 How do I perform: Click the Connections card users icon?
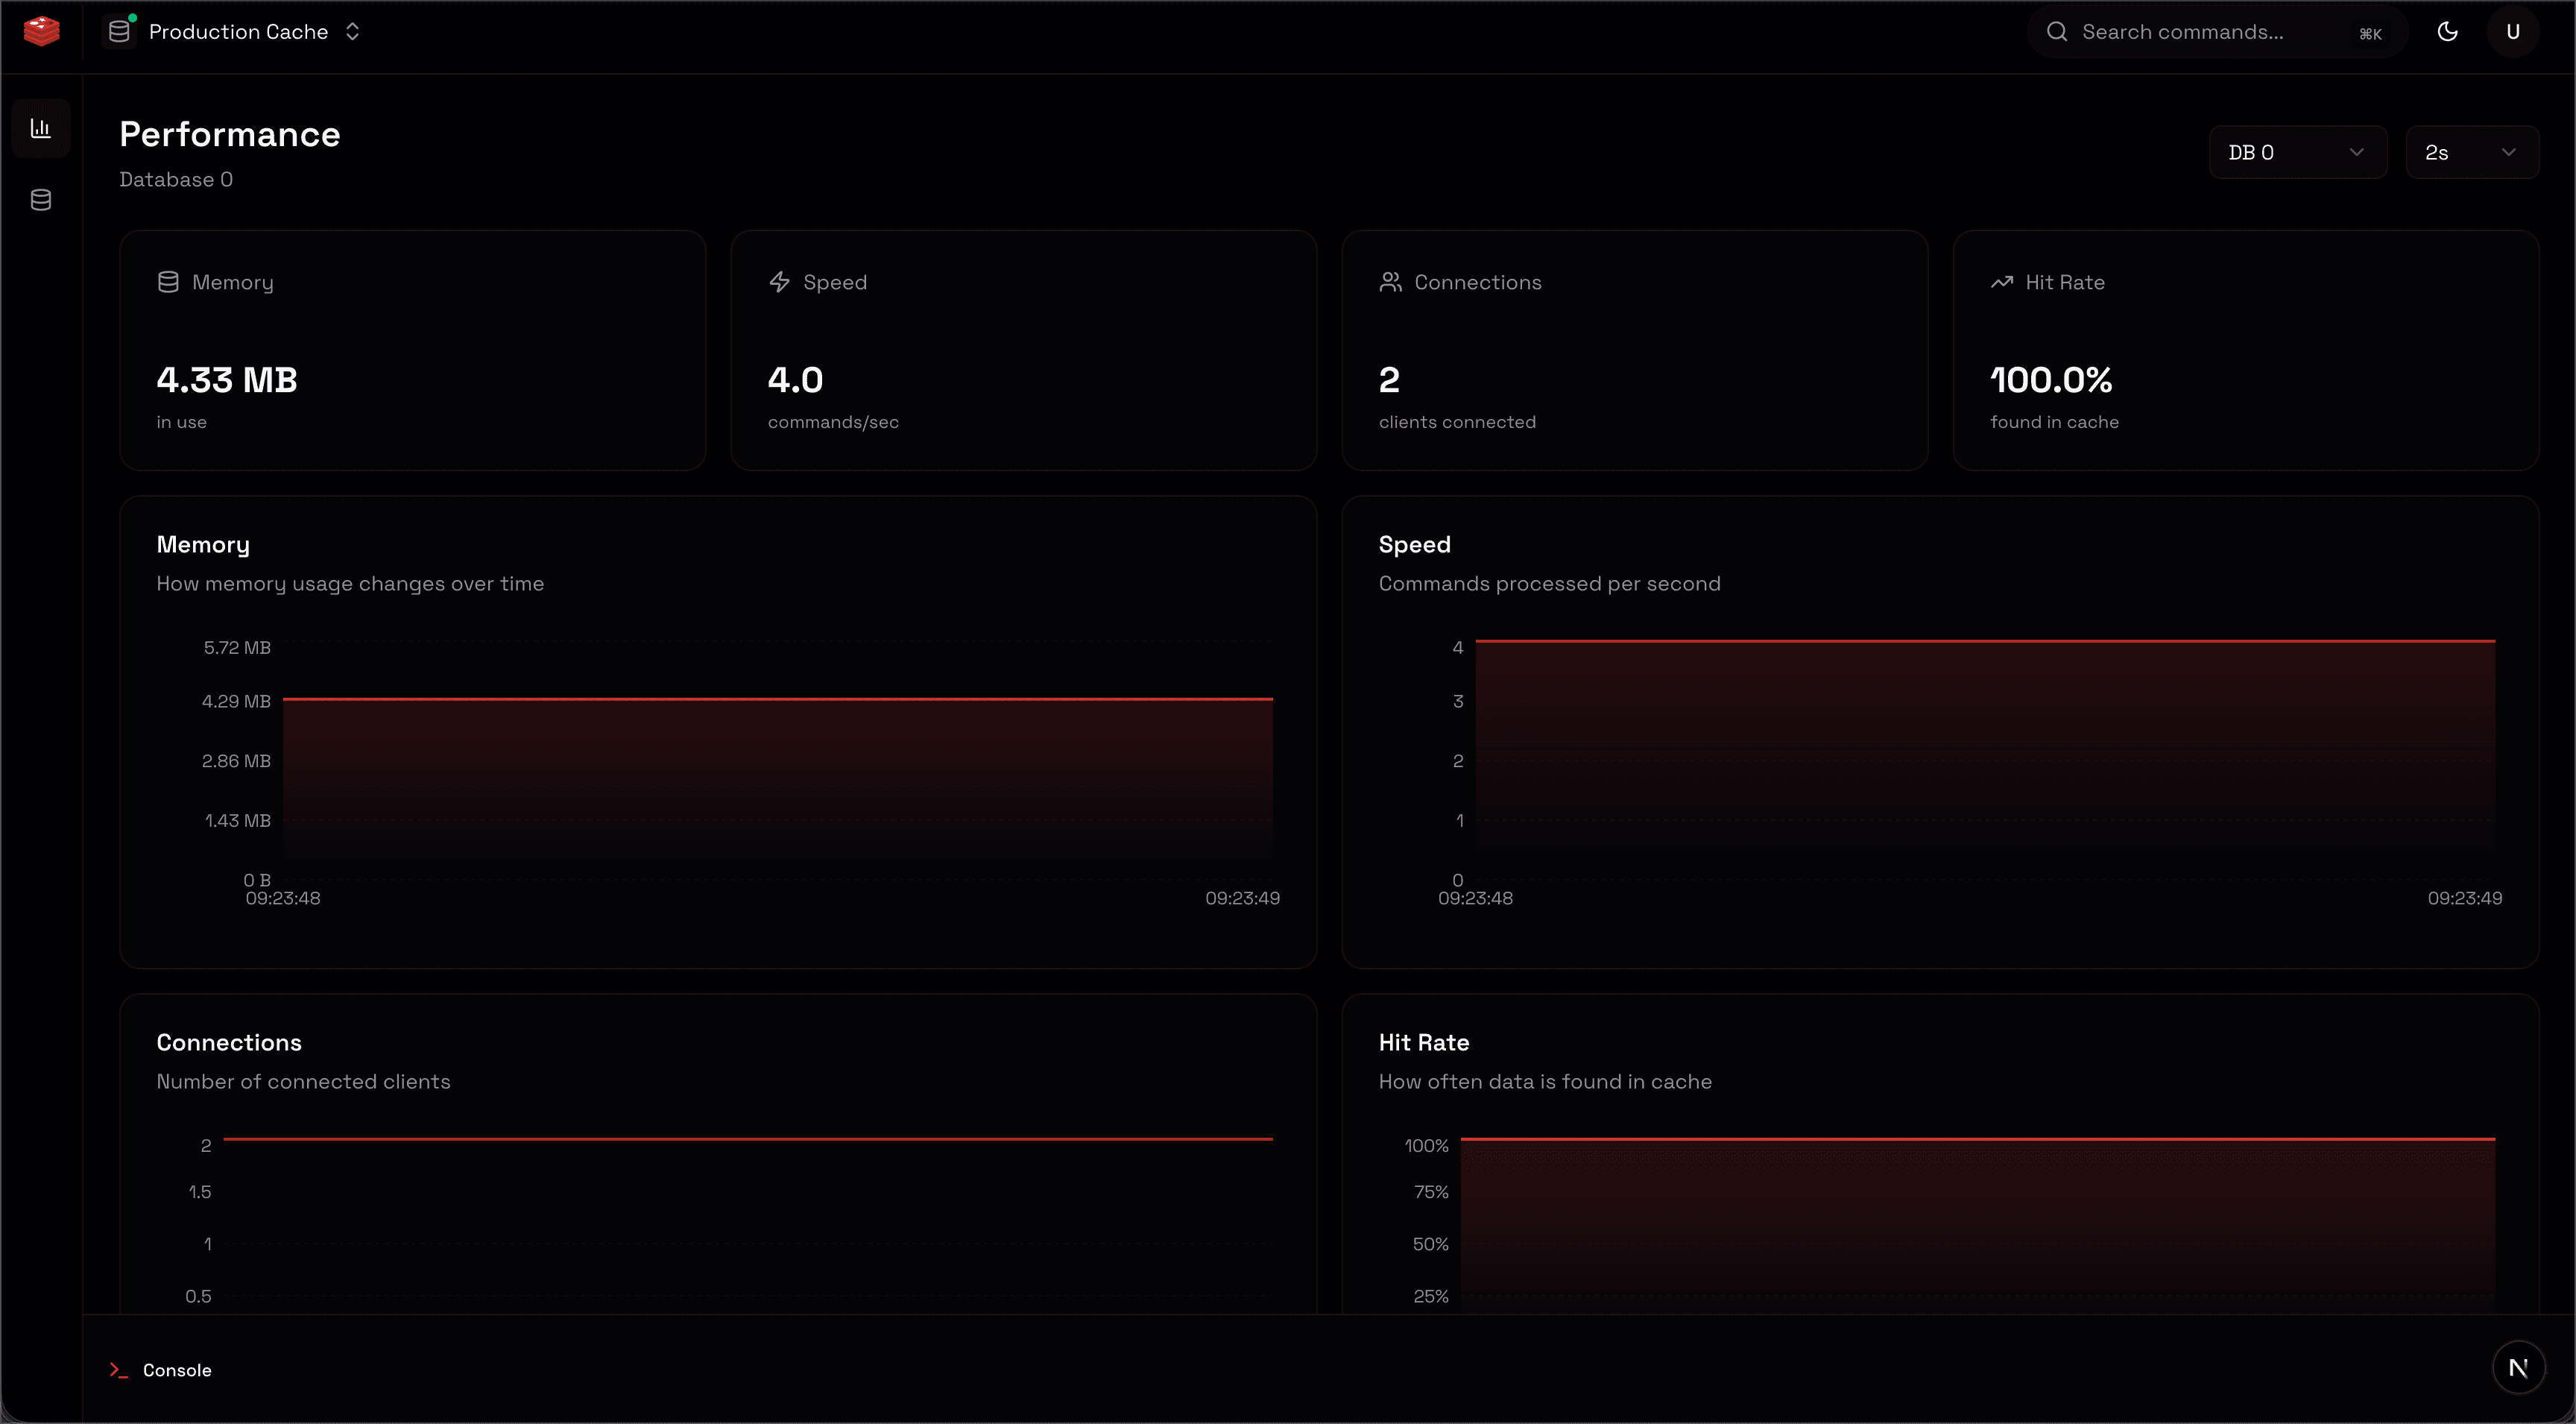1390,282
